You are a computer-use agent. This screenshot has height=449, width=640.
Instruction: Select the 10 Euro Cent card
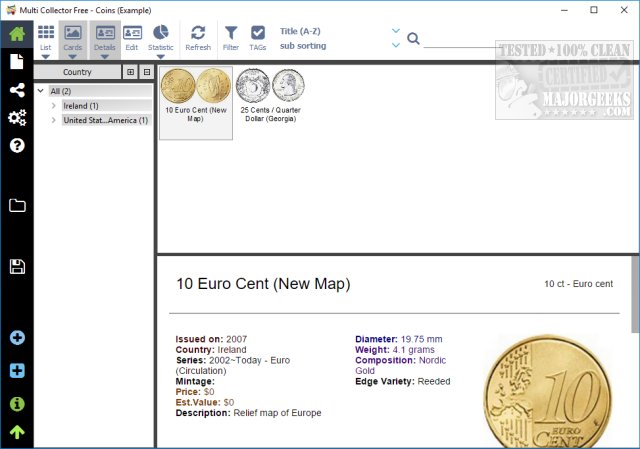(x=196, y=103)
